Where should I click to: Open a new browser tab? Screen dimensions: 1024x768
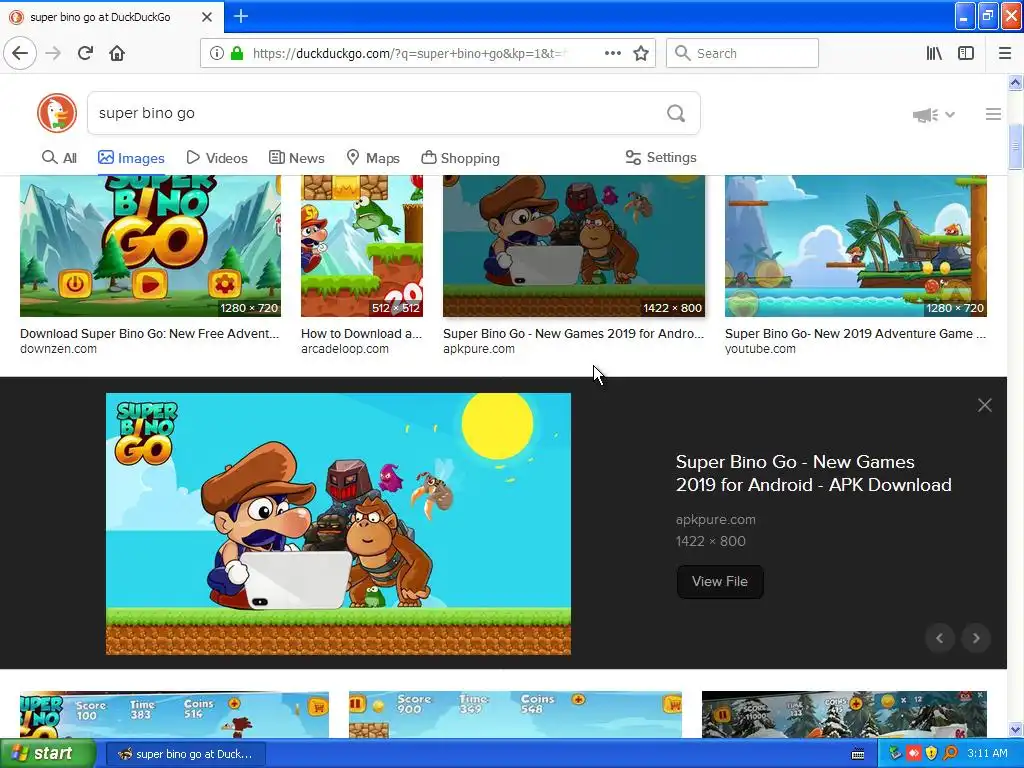[240, 16]
